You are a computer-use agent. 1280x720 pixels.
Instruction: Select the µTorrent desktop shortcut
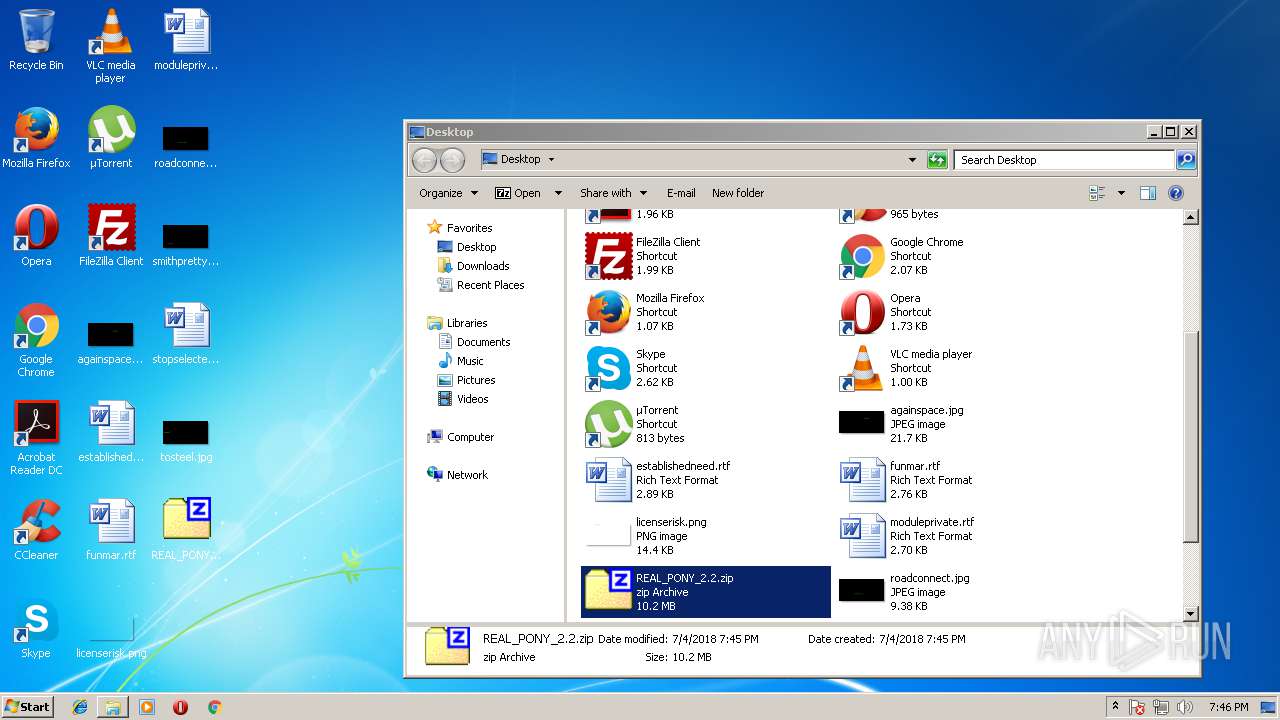110,138
